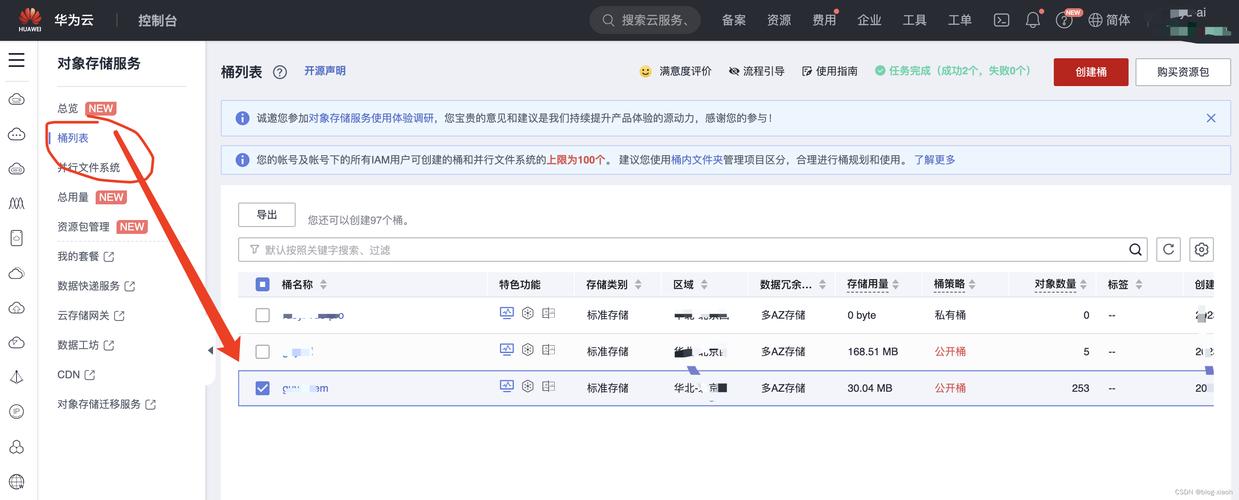Screen dimensions: 1239x500
Task: Refresh the bucket list
Action: click(1168, 250)
